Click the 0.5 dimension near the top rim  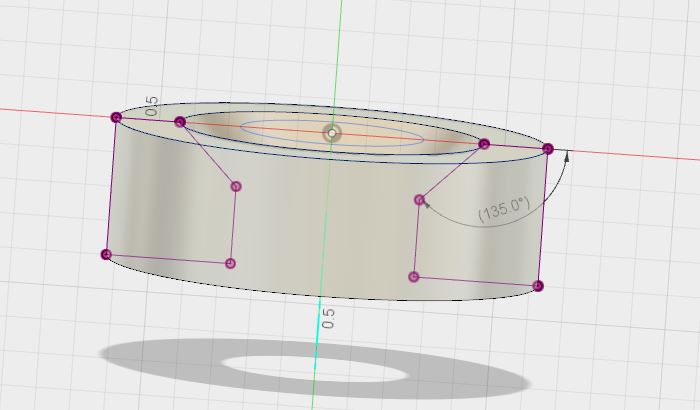coord(152,106)
